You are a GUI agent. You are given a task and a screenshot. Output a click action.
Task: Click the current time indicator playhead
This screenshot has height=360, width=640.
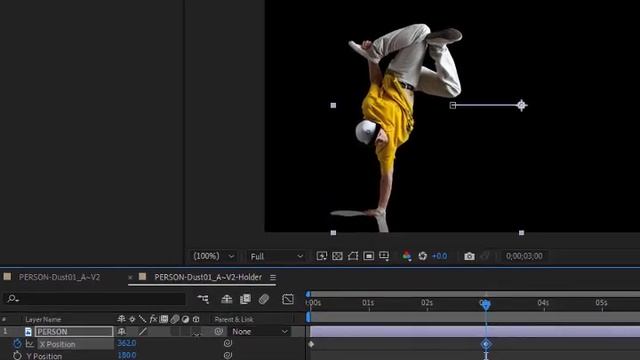point(485,304)
